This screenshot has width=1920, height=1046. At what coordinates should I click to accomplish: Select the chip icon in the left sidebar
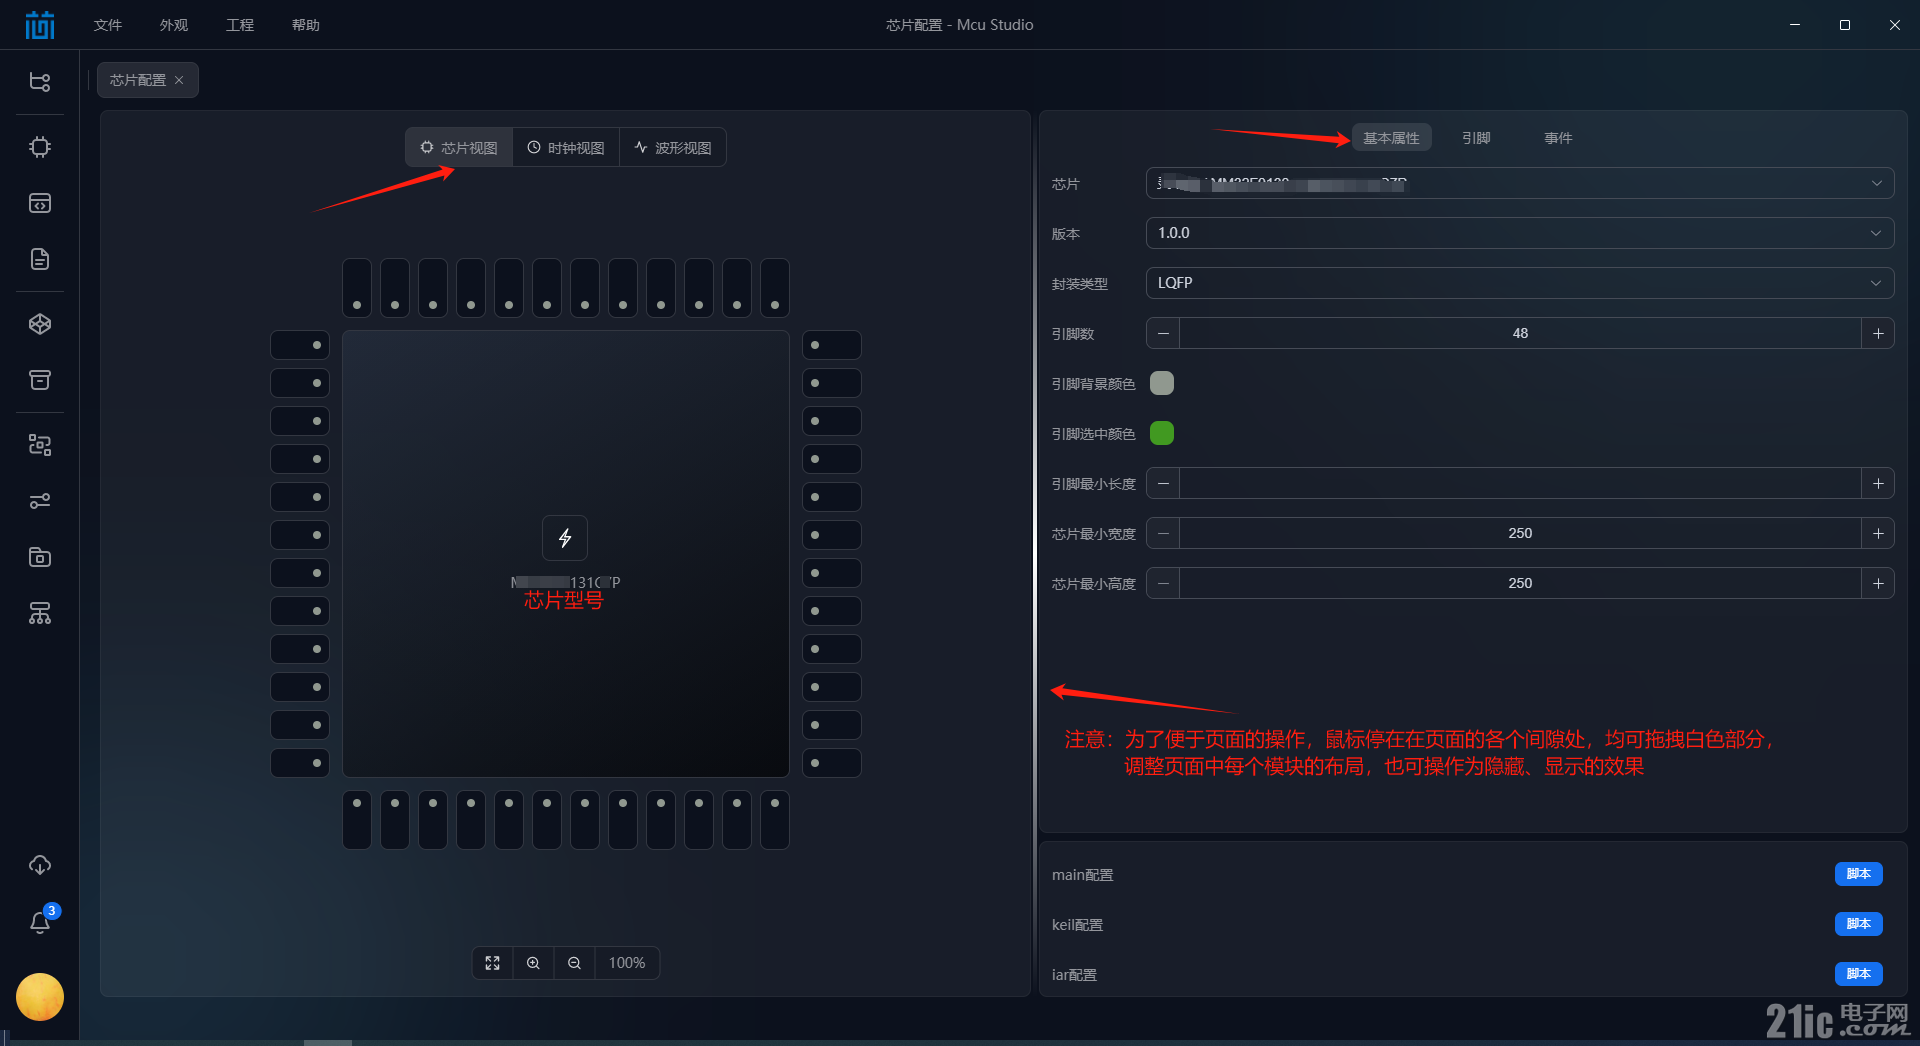click(40, 146)
